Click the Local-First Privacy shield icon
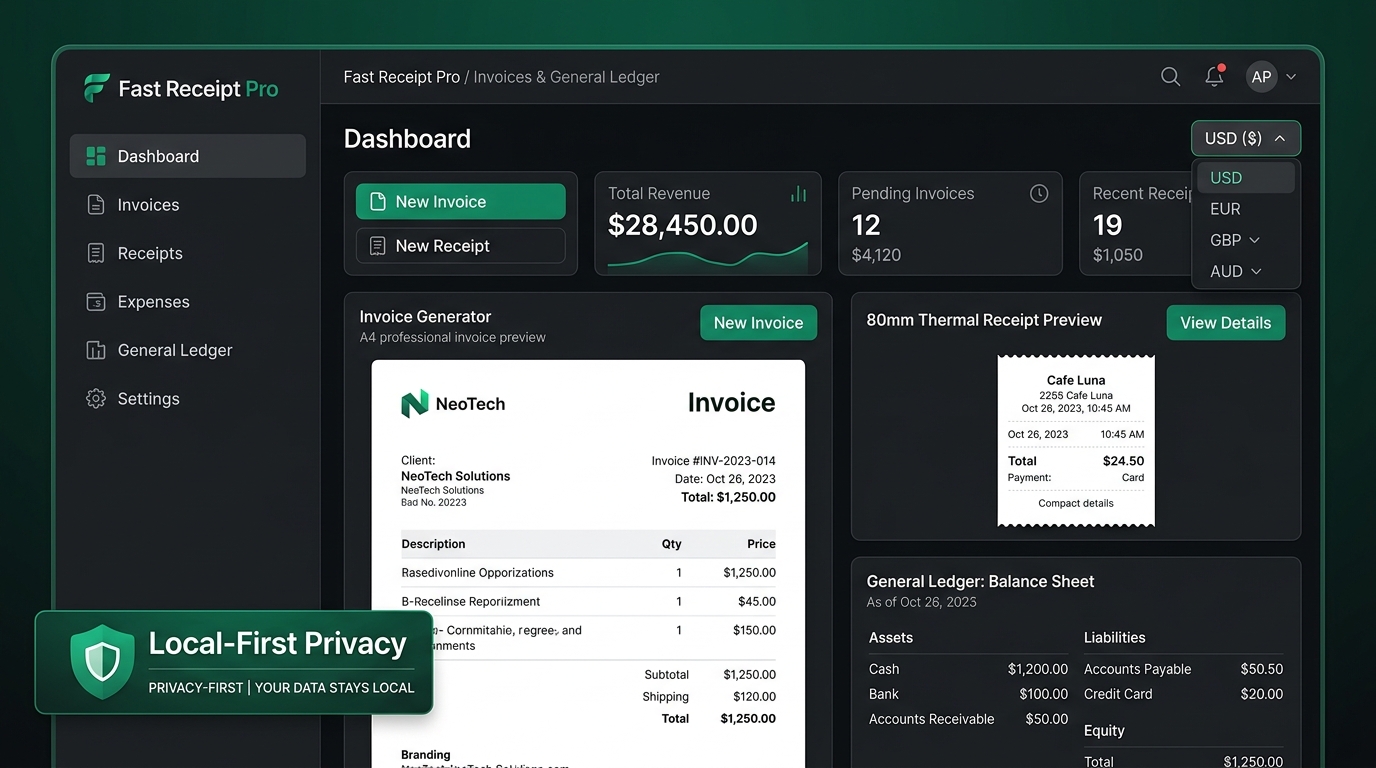This screenshot has width=1376, height=768. pos(102,662)
